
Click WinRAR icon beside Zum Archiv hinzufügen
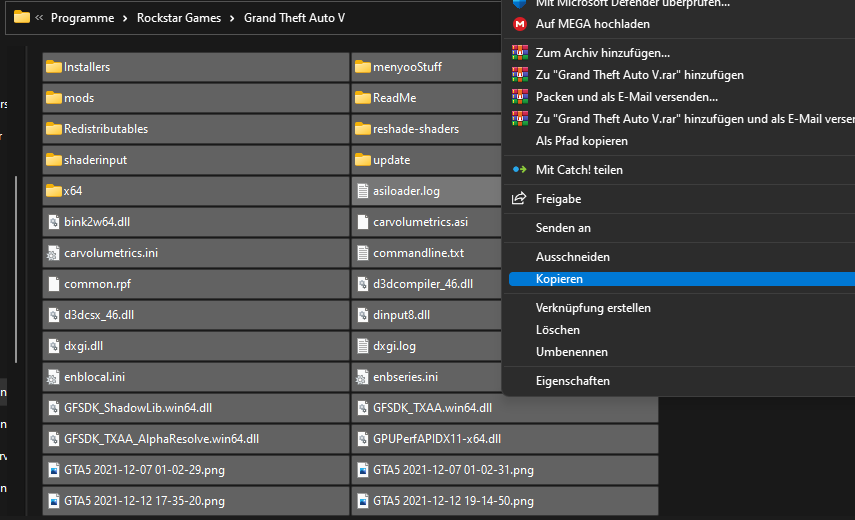point(520,53)
